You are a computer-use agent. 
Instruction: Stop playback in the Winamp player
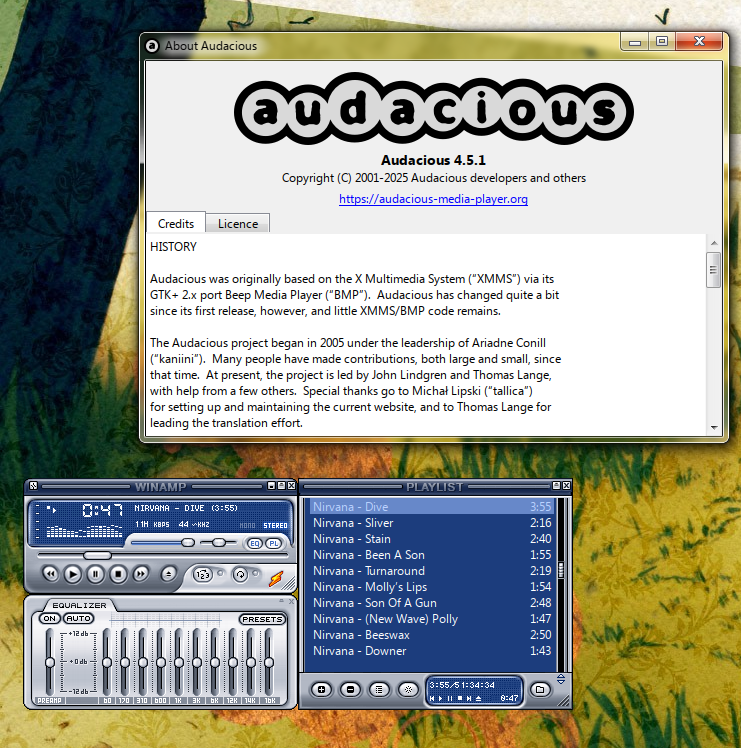[118, 574]
